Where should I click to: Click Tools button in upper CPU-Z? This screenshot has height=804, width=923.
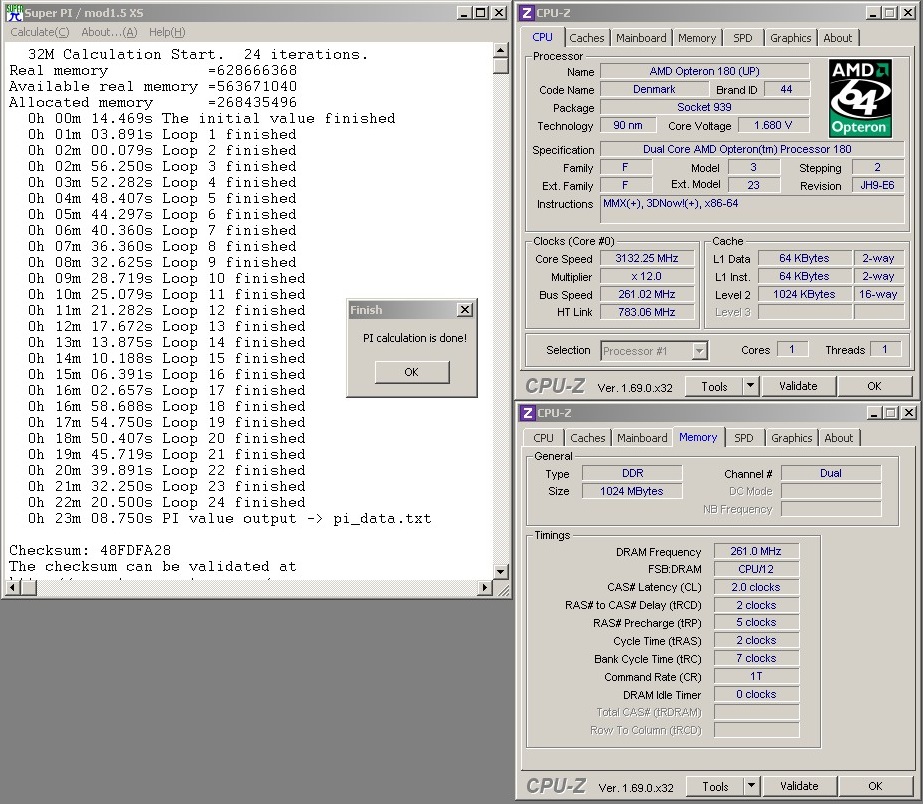point(714,387)
